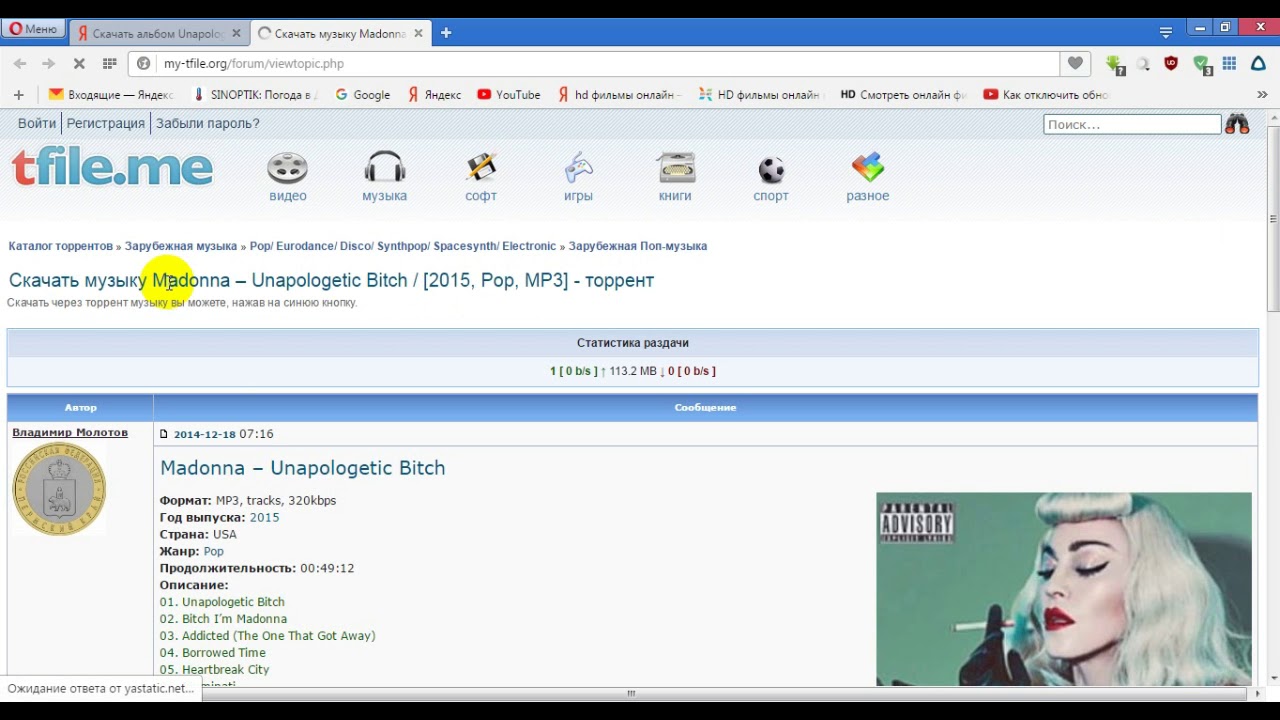Click Pop/ Eurodance/ Disco breadcrumb

click(x=403, y=246)
